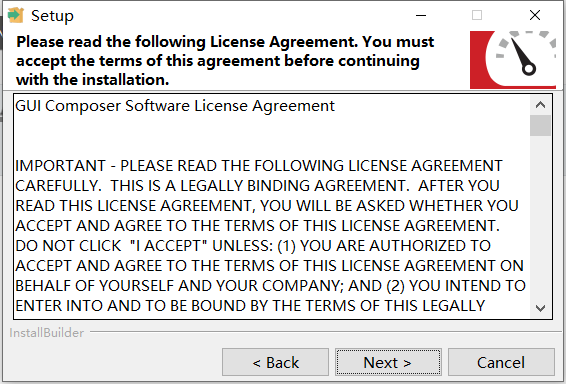566x384 pixels.
Task: Click the Setup installer icon in title bar
Action: pos(16,16)
